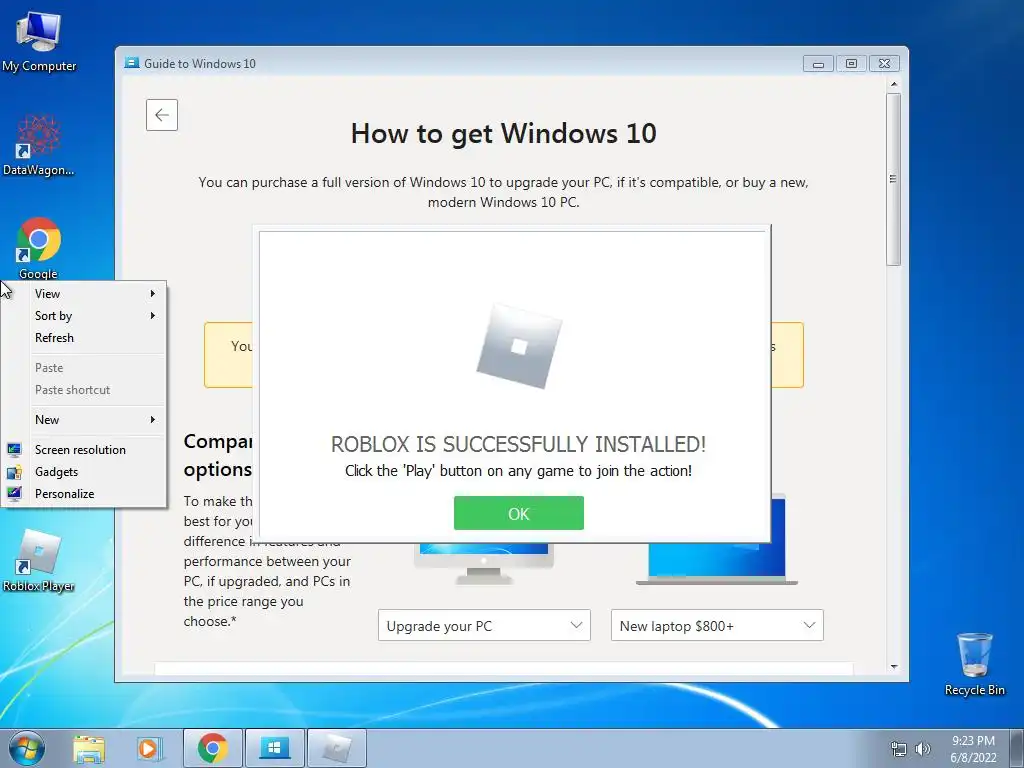This screenshot has width=1024, height=768.
Task: Click the ROBLOX IS SUCCESSFULLY INSTALLED text
Action: coord(519,444)
